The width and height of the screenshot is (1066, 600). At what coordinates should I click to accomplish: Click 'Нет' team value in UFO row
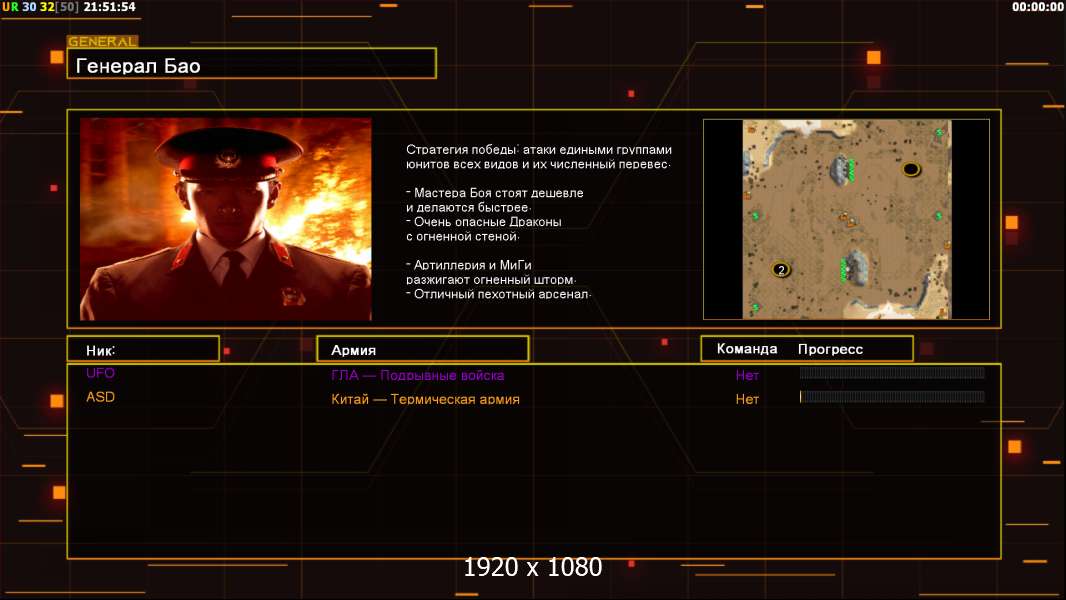point(746,375)
